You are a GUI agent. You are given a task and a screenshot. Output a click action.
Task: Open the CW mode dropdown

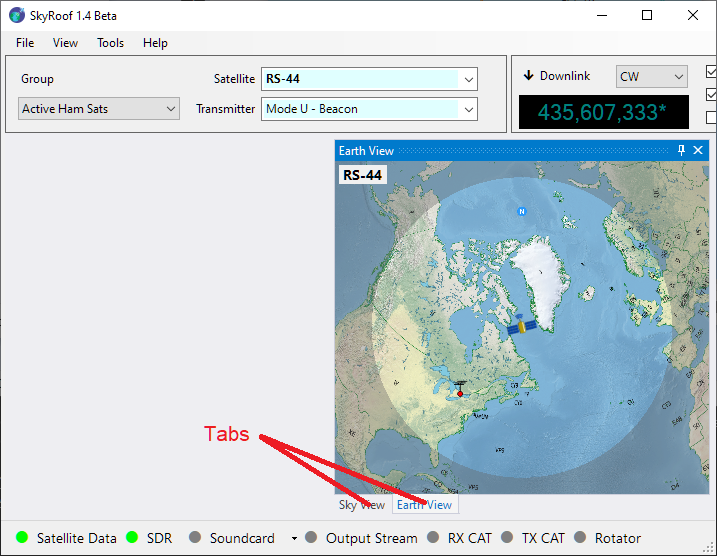click(678, 77)
